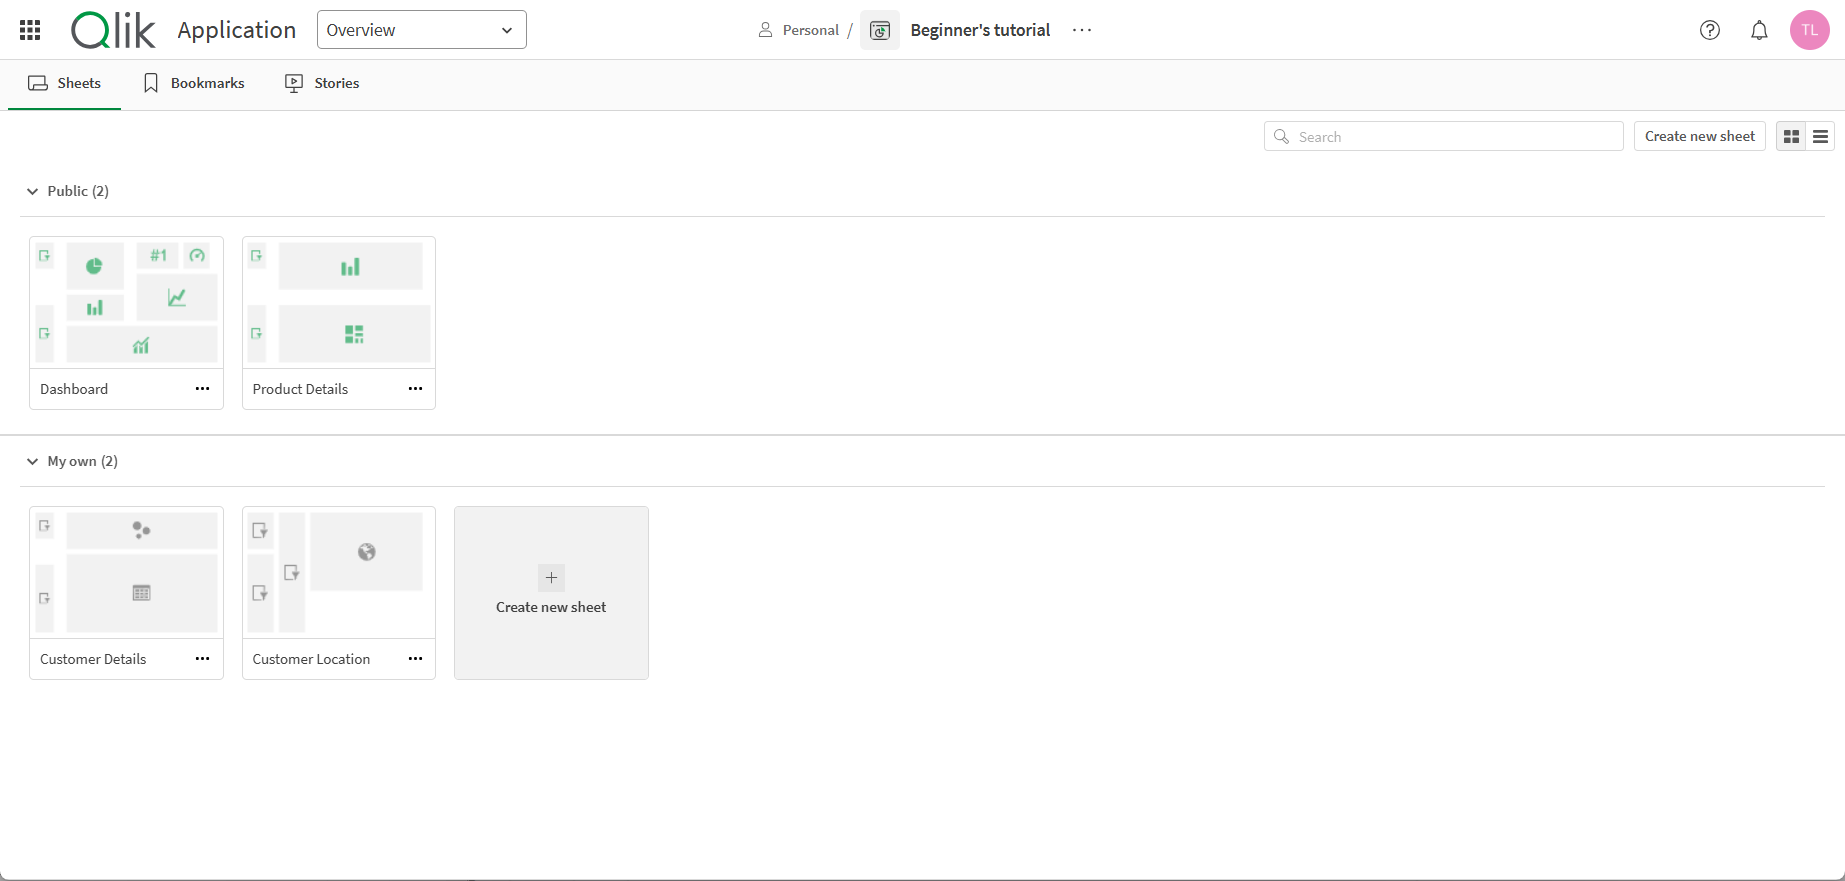Image resolution: width=1845 pixels, height=881 pixels.
Task: Open the more options ellipsis next to Beginner's tutorial
Action: 1082,30
